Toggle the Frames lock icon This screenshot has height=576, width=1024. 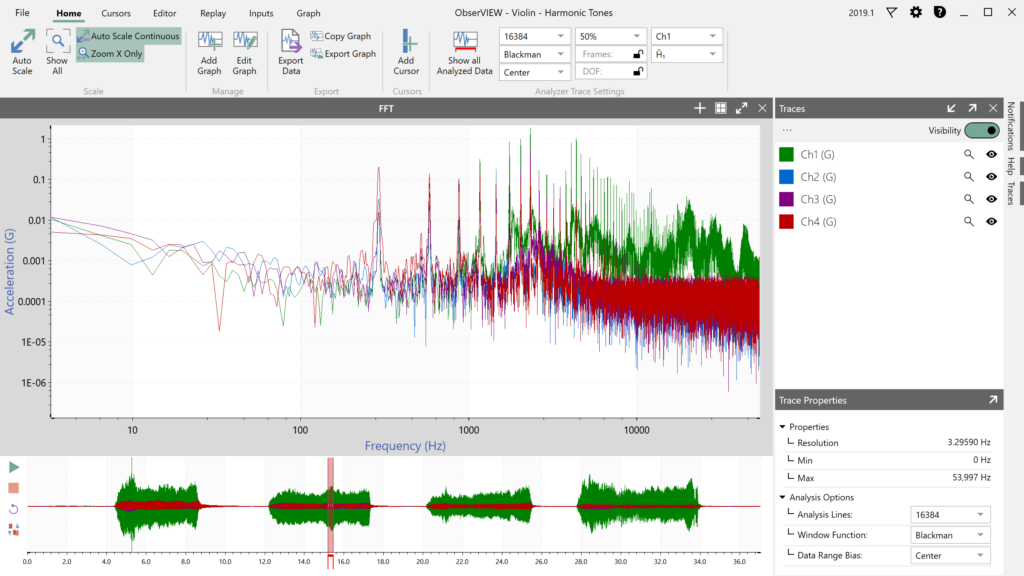[638, 54]
